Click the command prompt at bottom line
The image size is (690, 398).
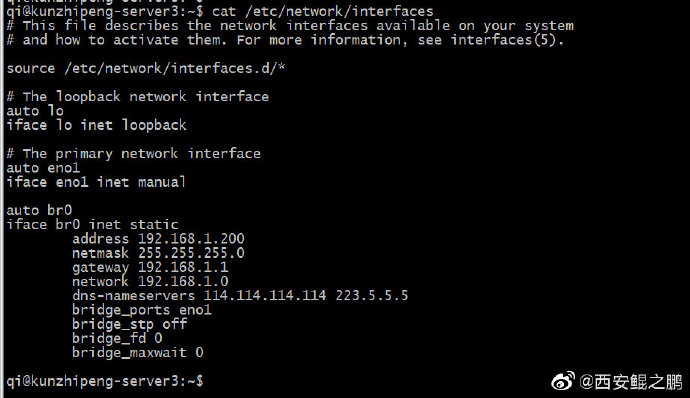tap(105, 381)
